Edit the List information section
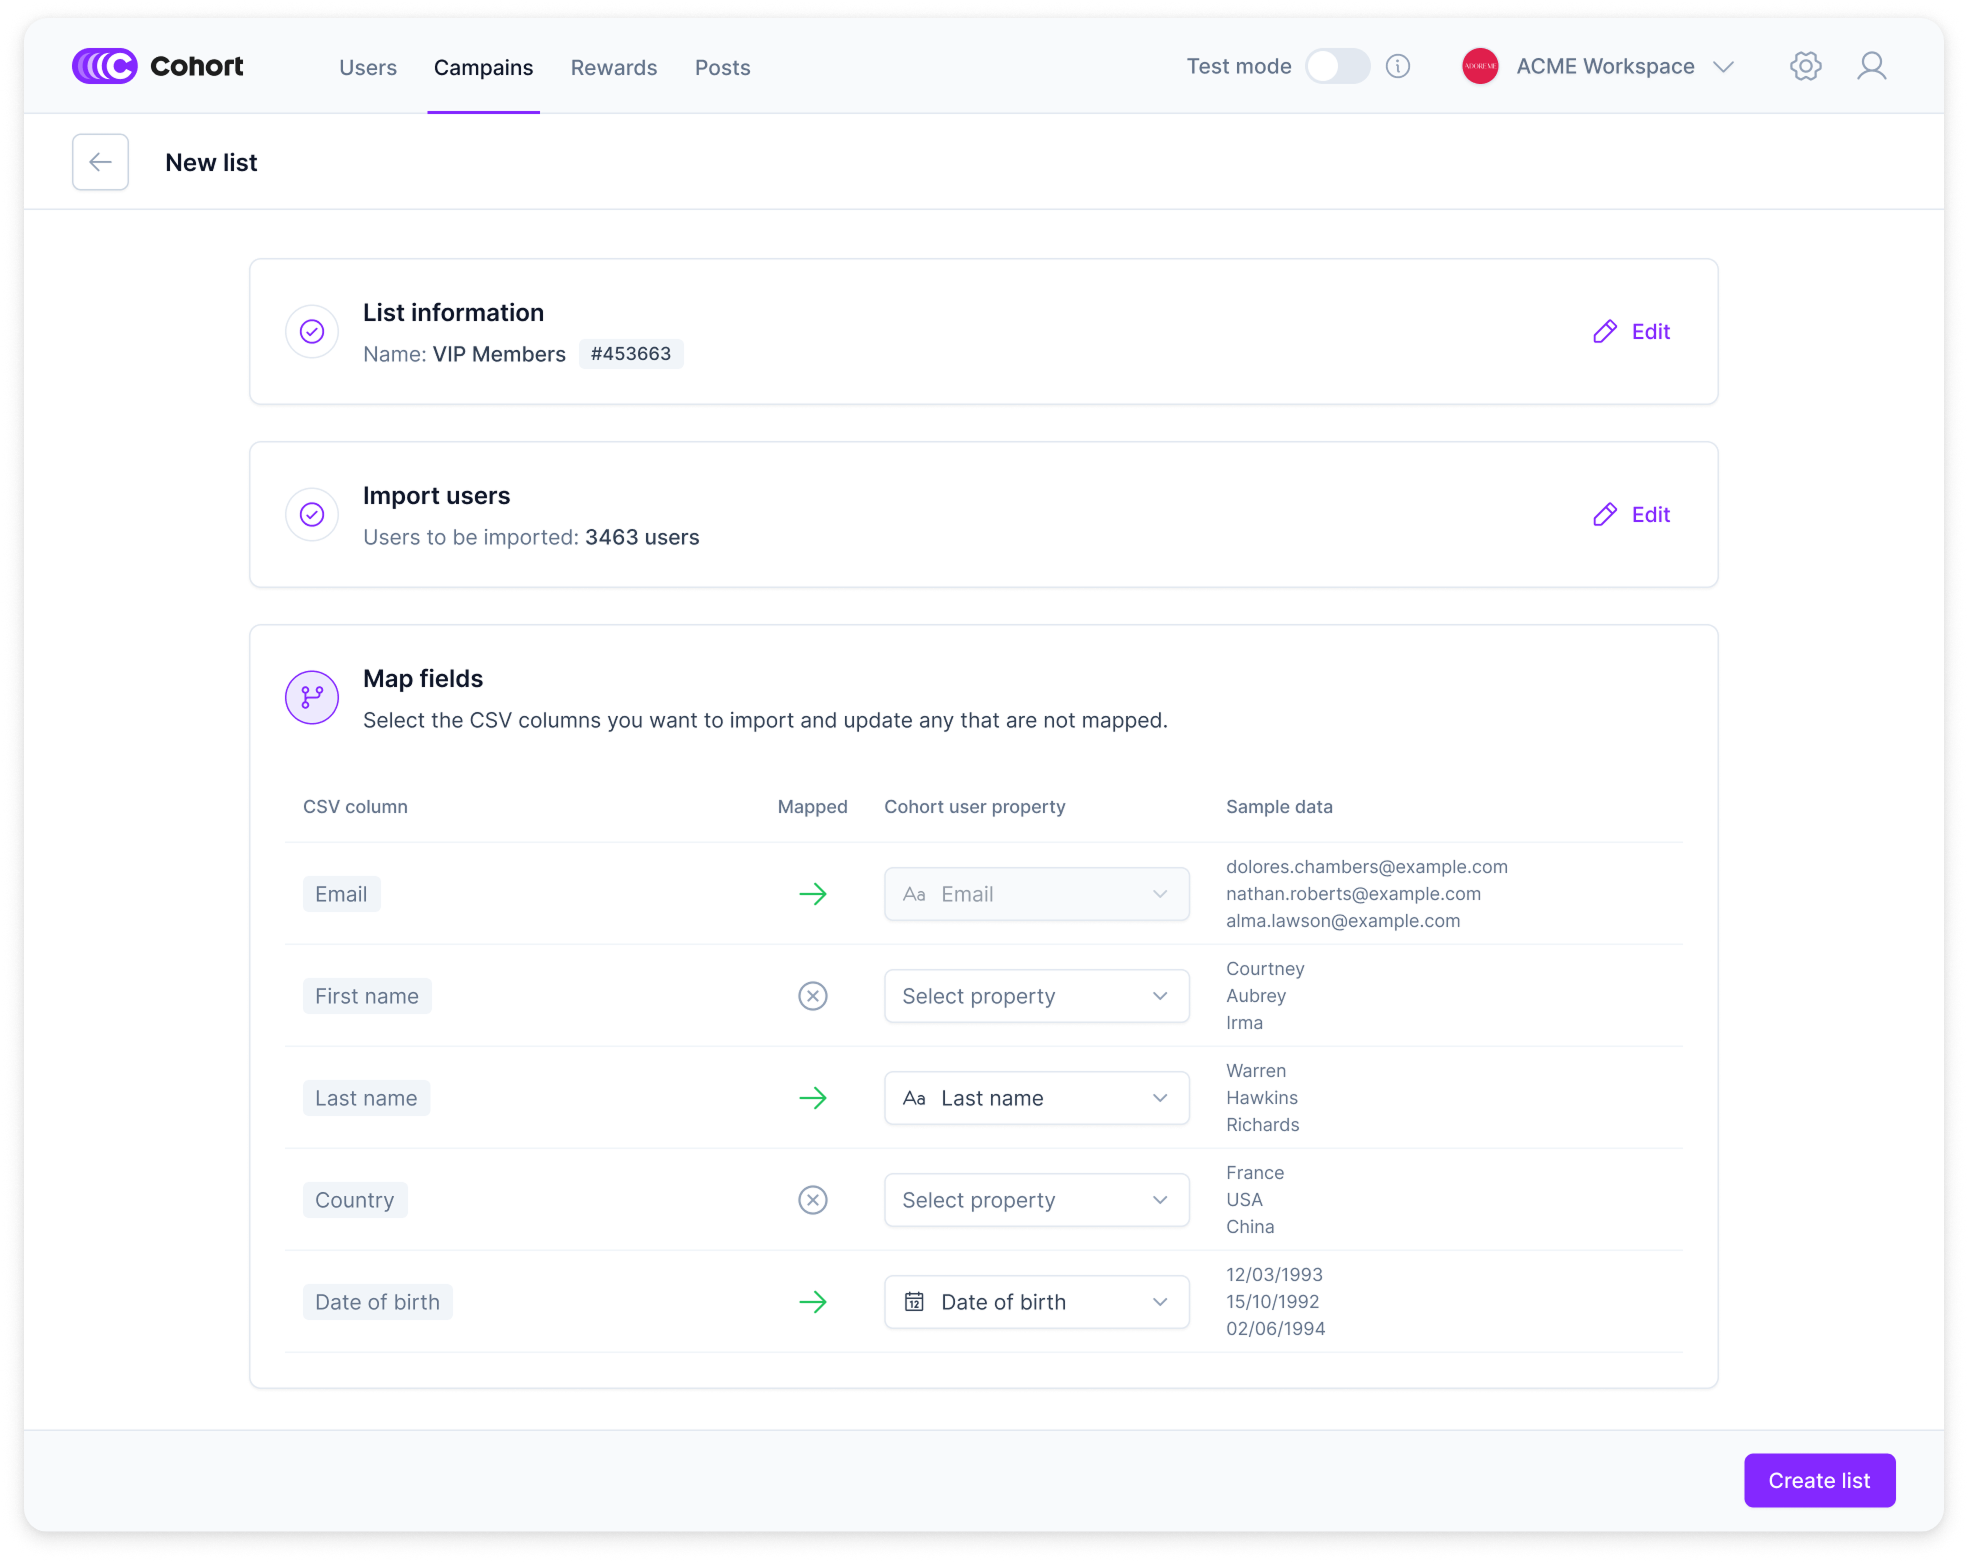The height and width of the screenshot is (1562, 1968). pyautogui.click(x=1632, y=332)
